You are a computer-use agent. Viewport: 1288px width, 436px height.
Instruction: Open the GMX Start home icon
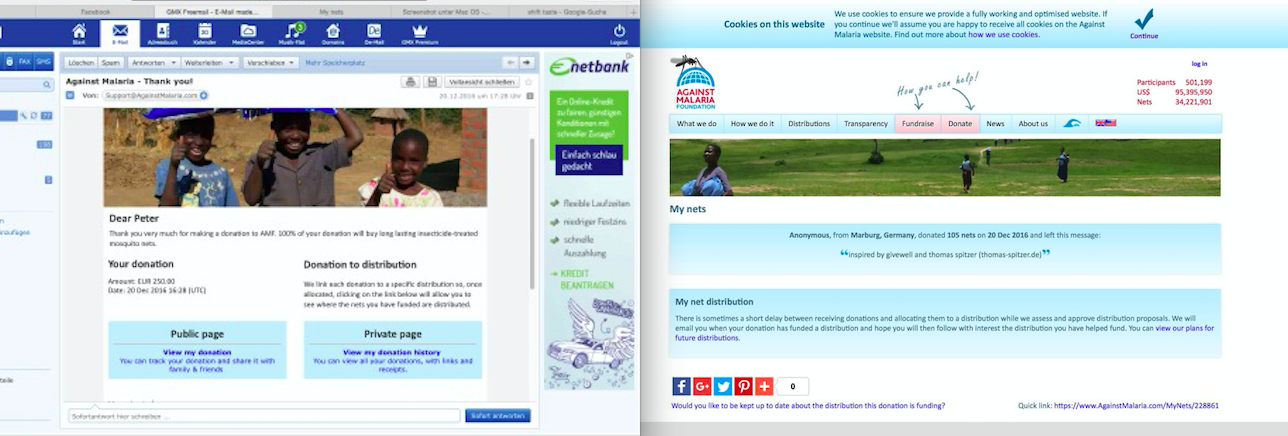click(x=78, y=33)
